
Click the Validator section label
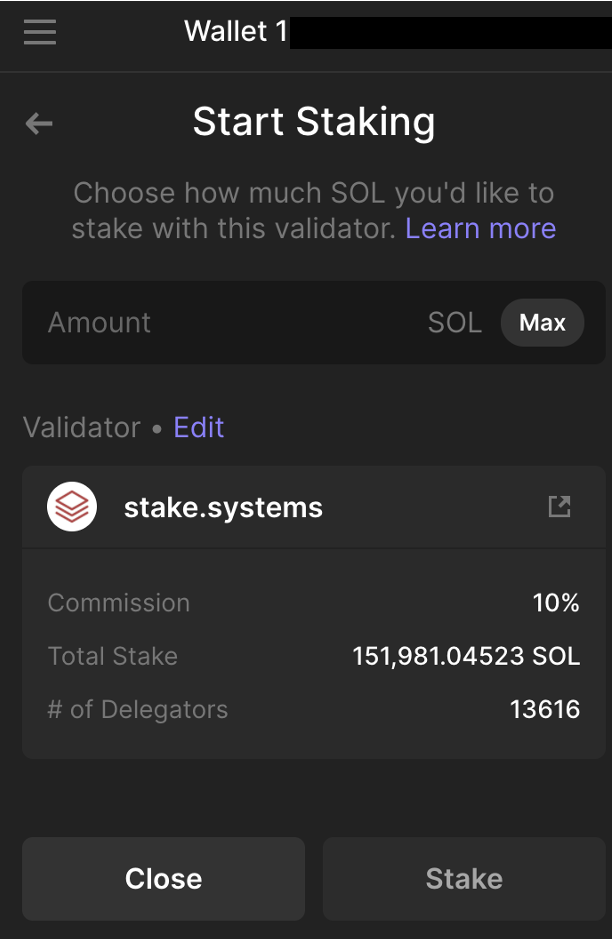82,427
